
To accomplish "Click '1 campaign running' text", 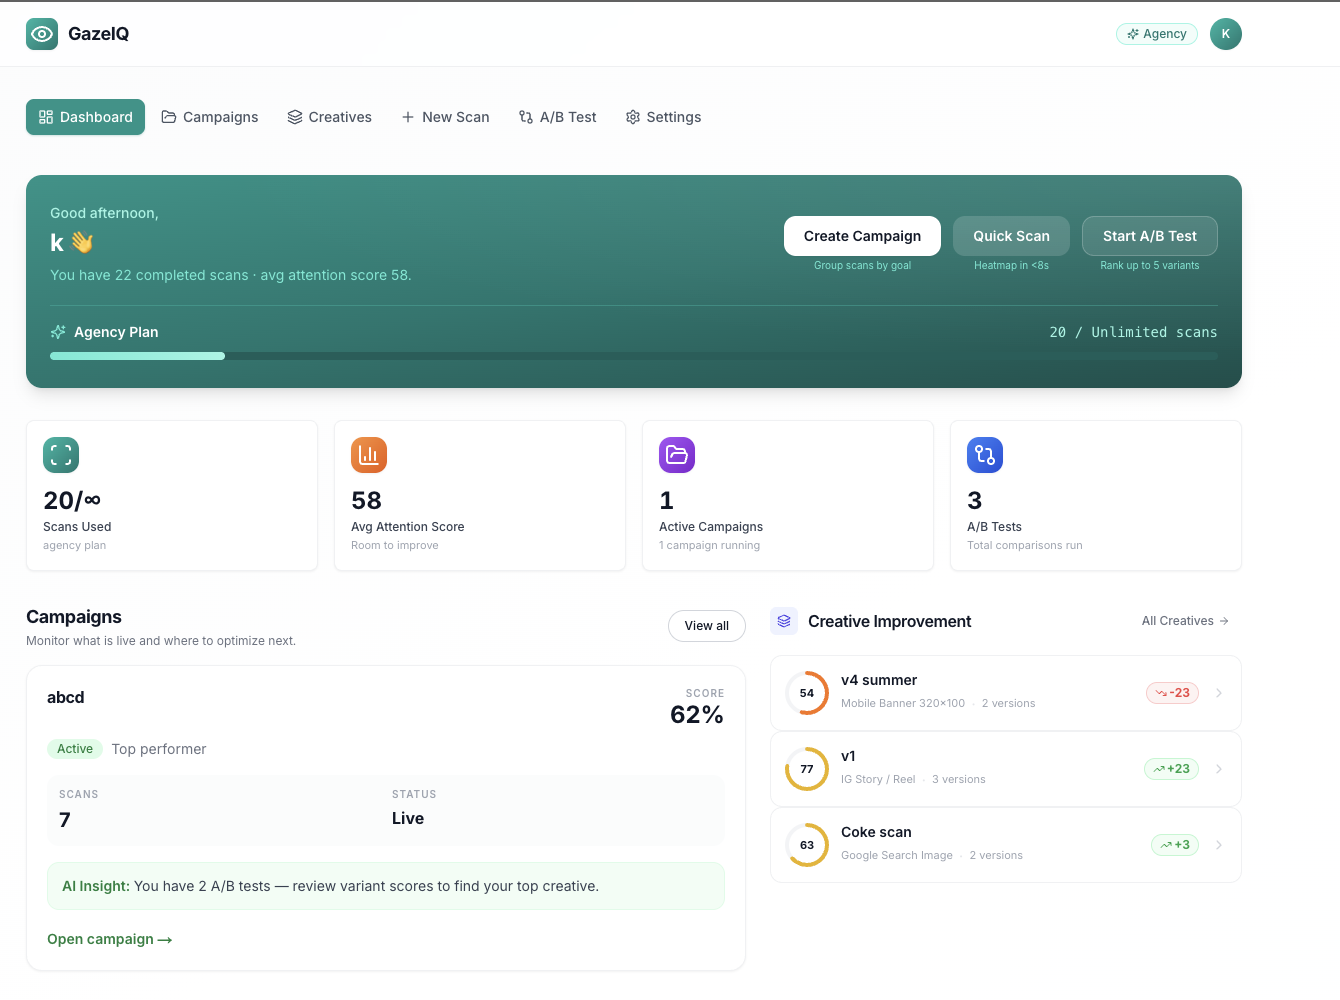I will click(709, 545).
